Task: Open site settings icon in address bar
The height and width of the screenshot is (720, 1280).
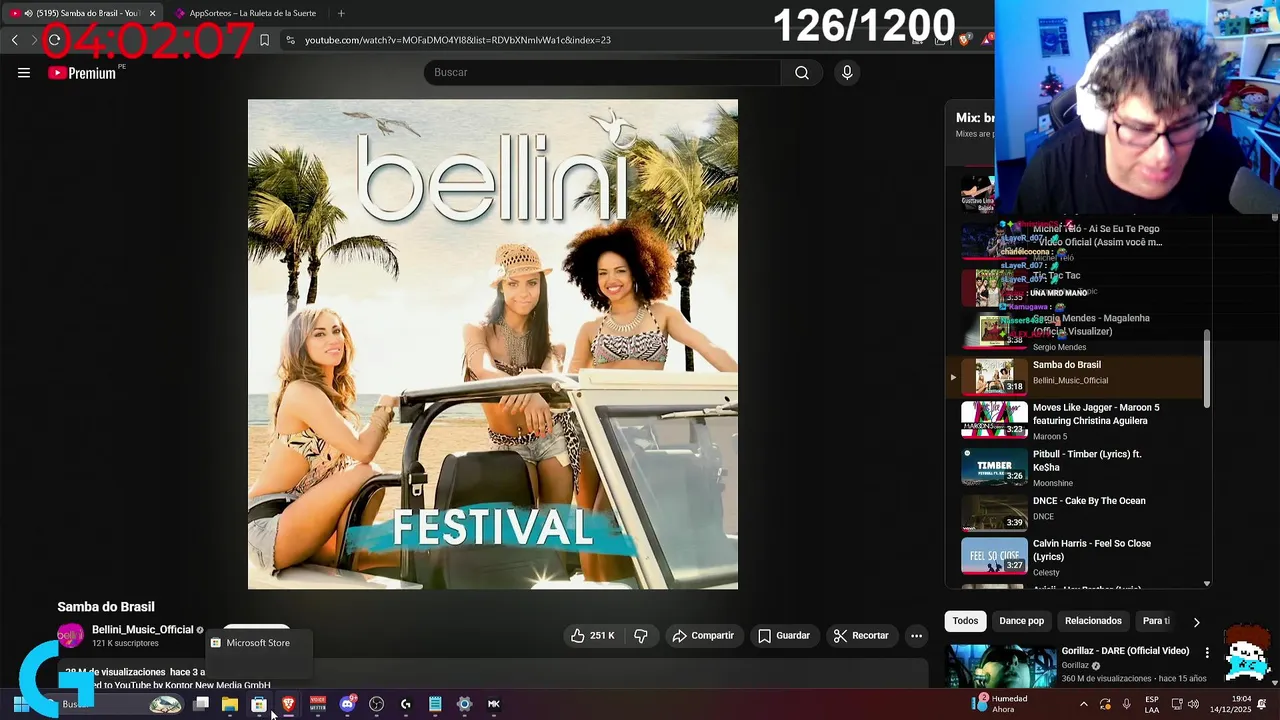Action: click(290, 40)
